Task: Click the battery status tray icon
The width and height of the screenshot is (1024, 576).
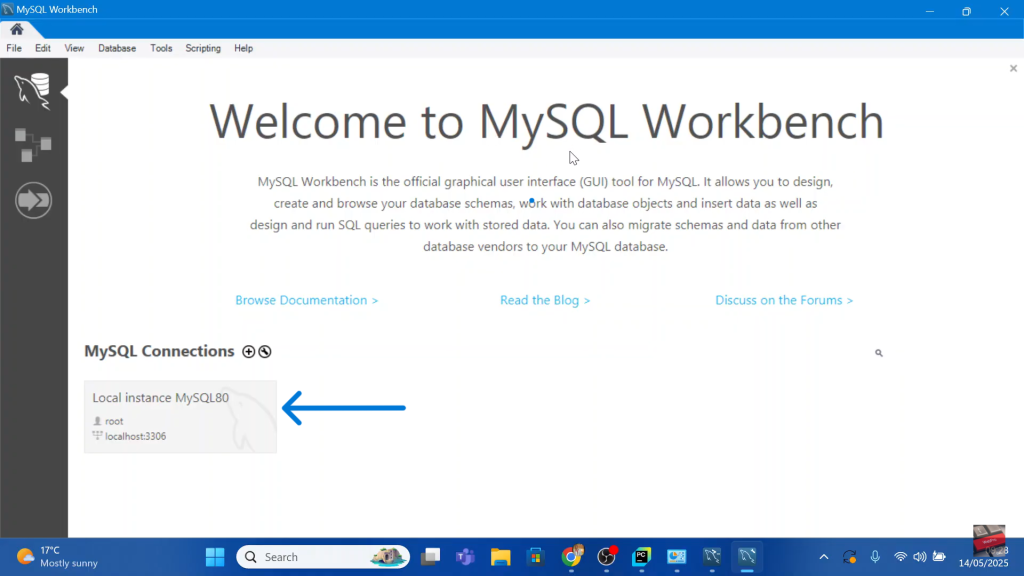Action: pos(939,557)
